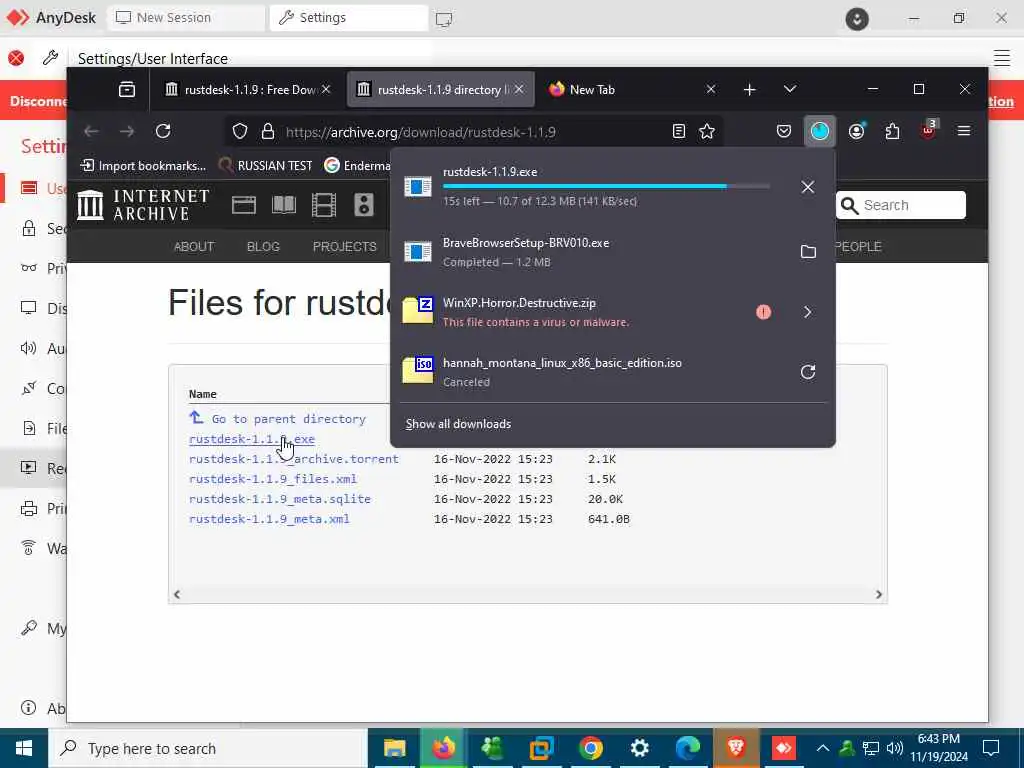Click Show all downloads
The image size is (1024, 768).
click(458, 424)
